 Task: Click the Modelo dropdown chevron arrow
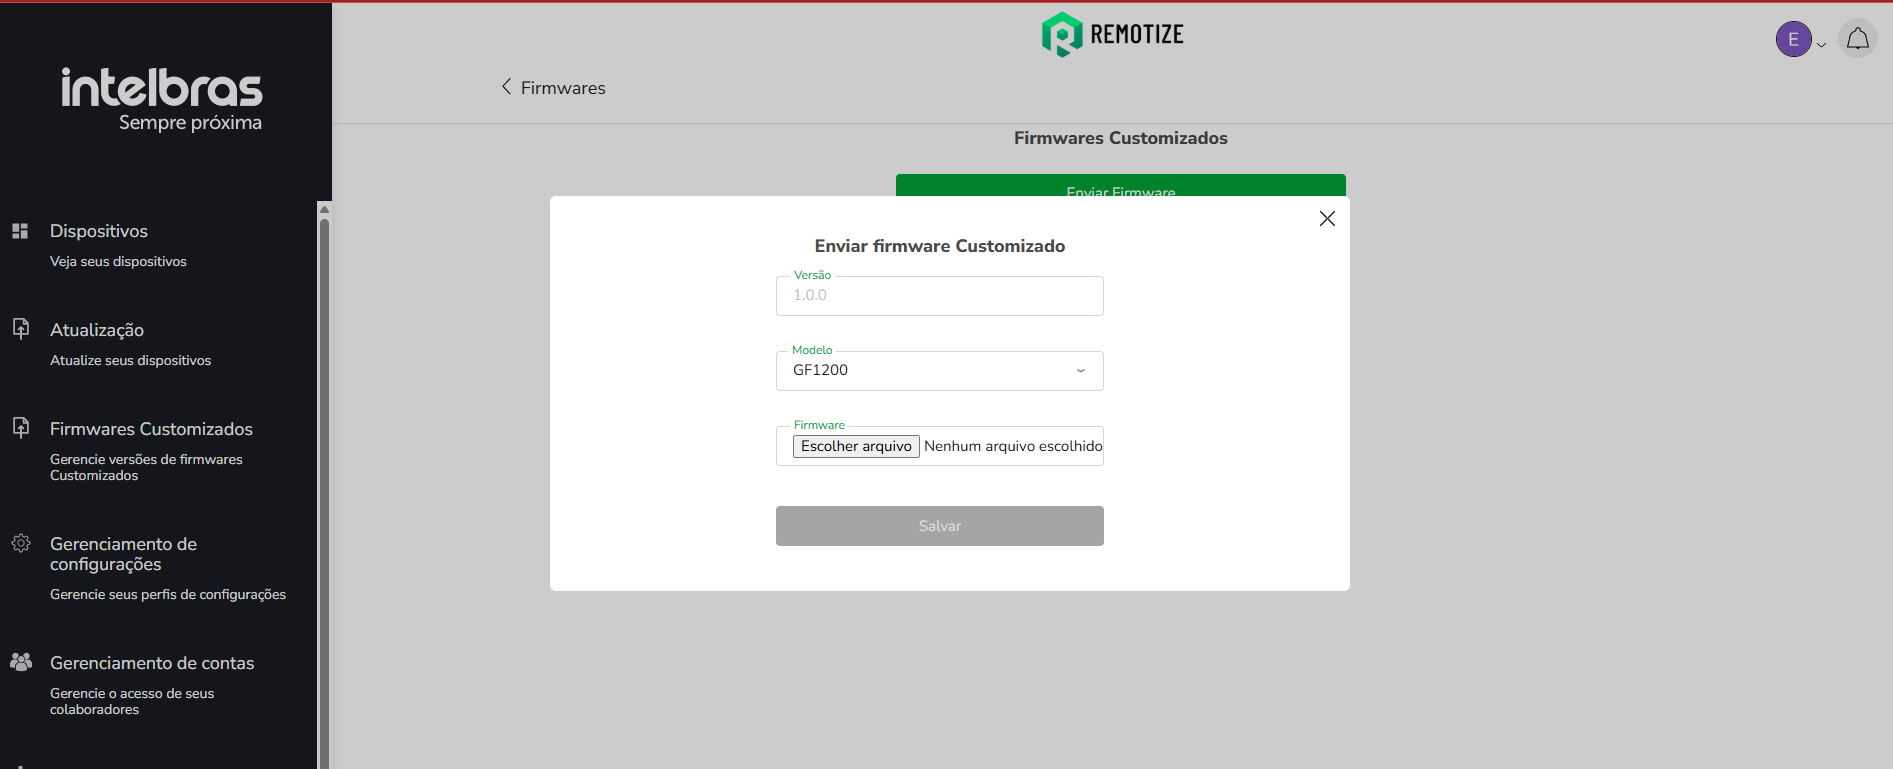click(1080, 370)
